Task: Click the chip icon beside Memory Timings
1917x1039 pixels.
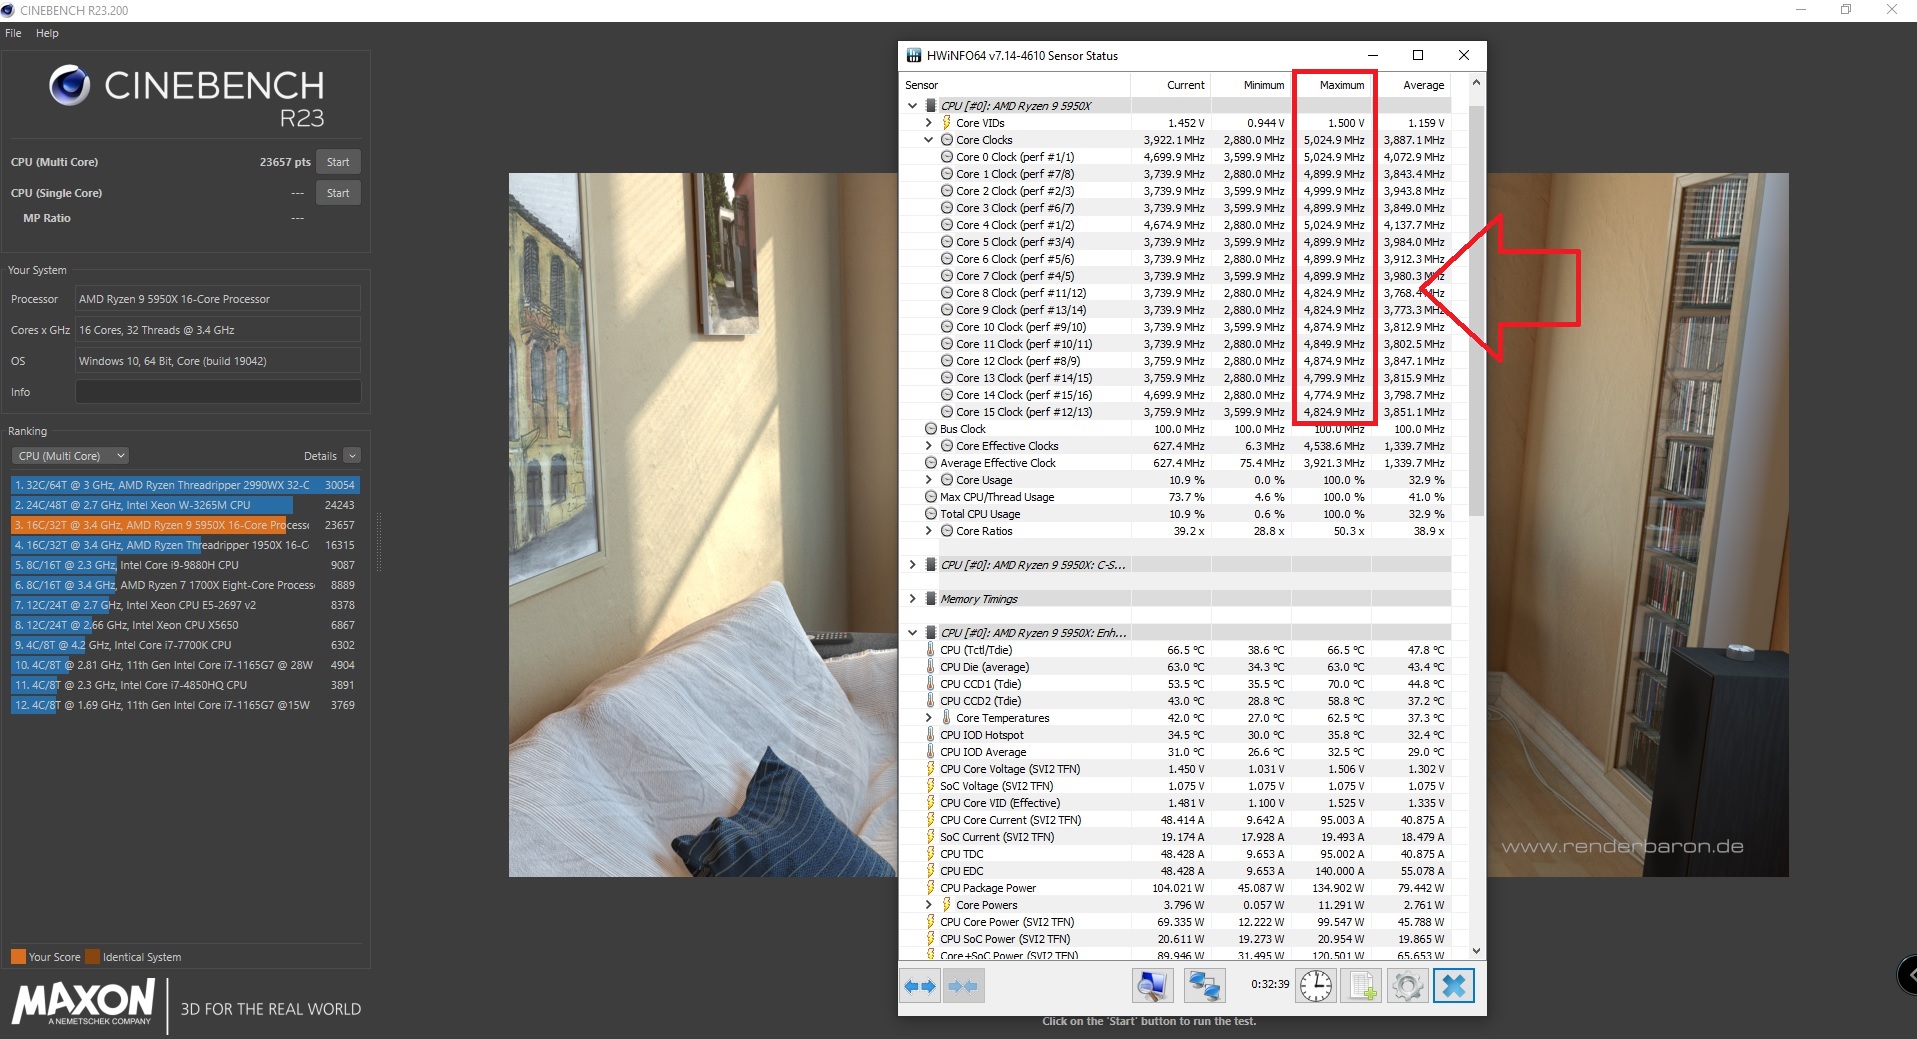Action: click(931, 599)
